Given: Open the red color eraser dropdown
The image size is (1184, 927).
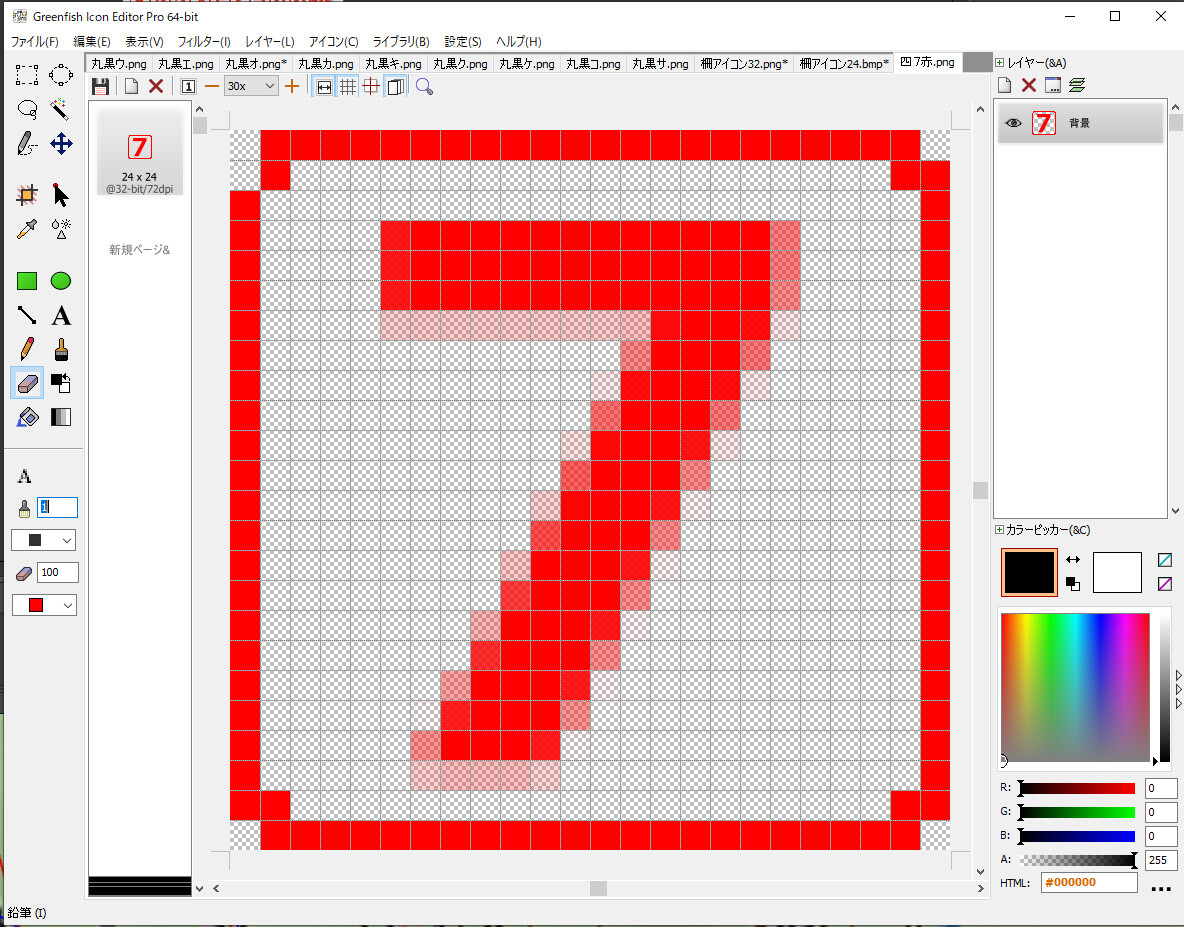Looking at the screenshot, I should point(44,606).
